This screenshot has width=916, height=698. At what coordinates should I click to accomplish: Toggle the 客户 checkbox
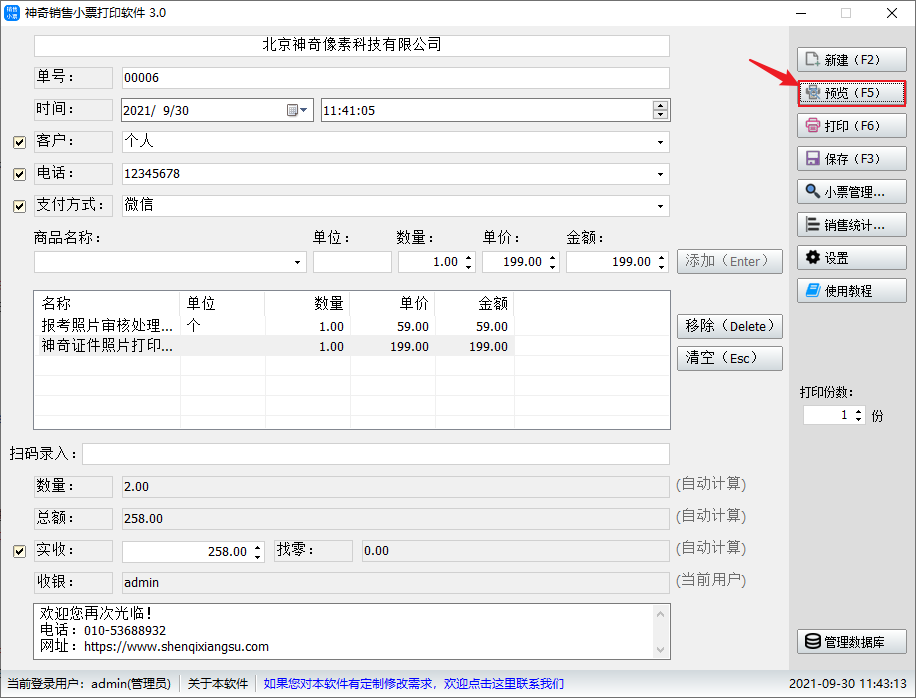tap(19, 142)
